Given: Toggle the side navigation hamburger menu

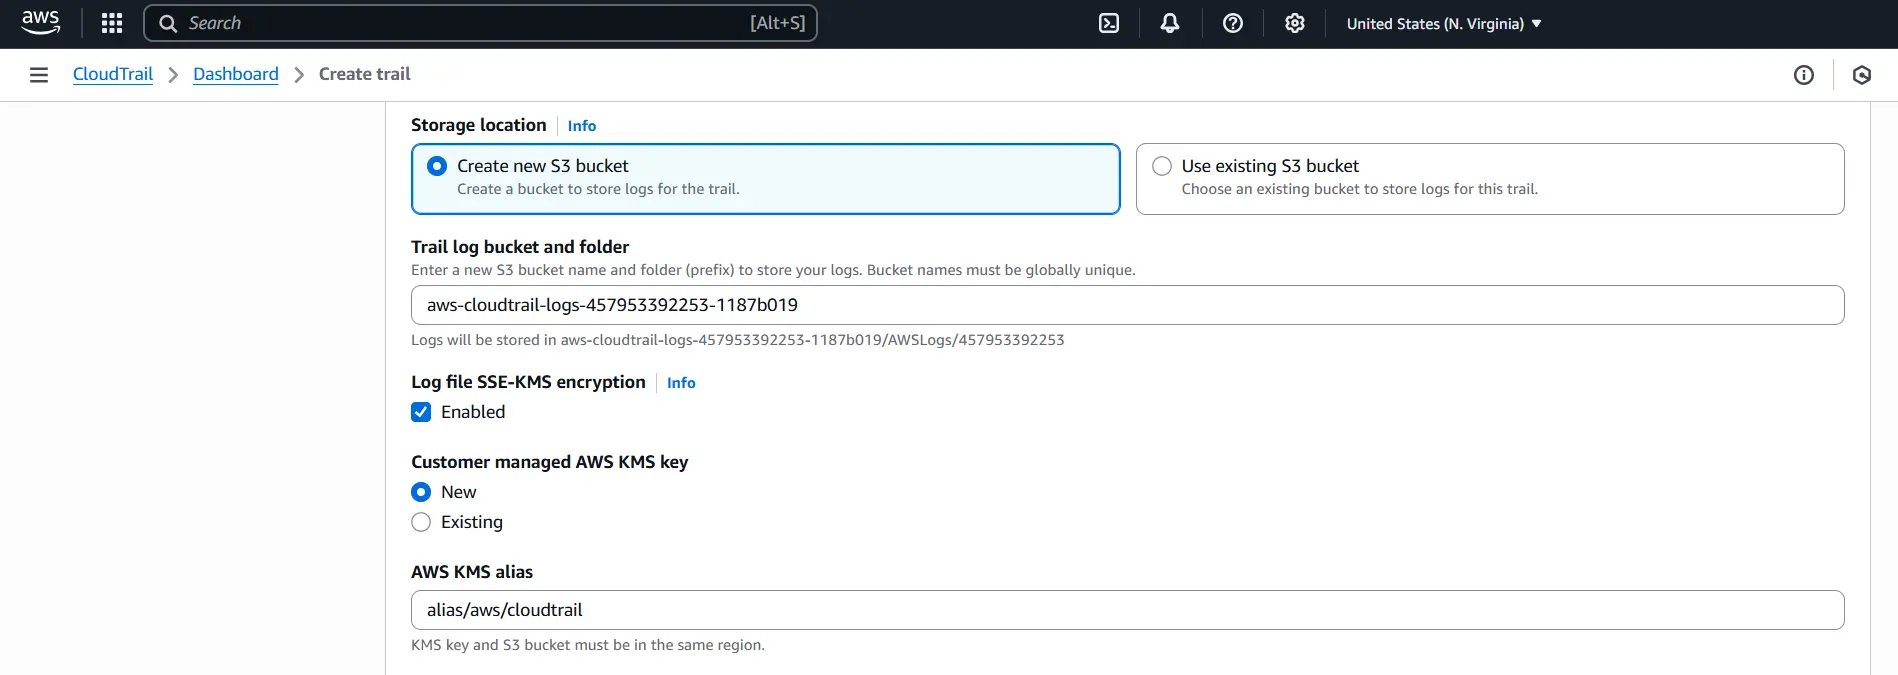Looking at the screenshot, I should click(39, 75).
